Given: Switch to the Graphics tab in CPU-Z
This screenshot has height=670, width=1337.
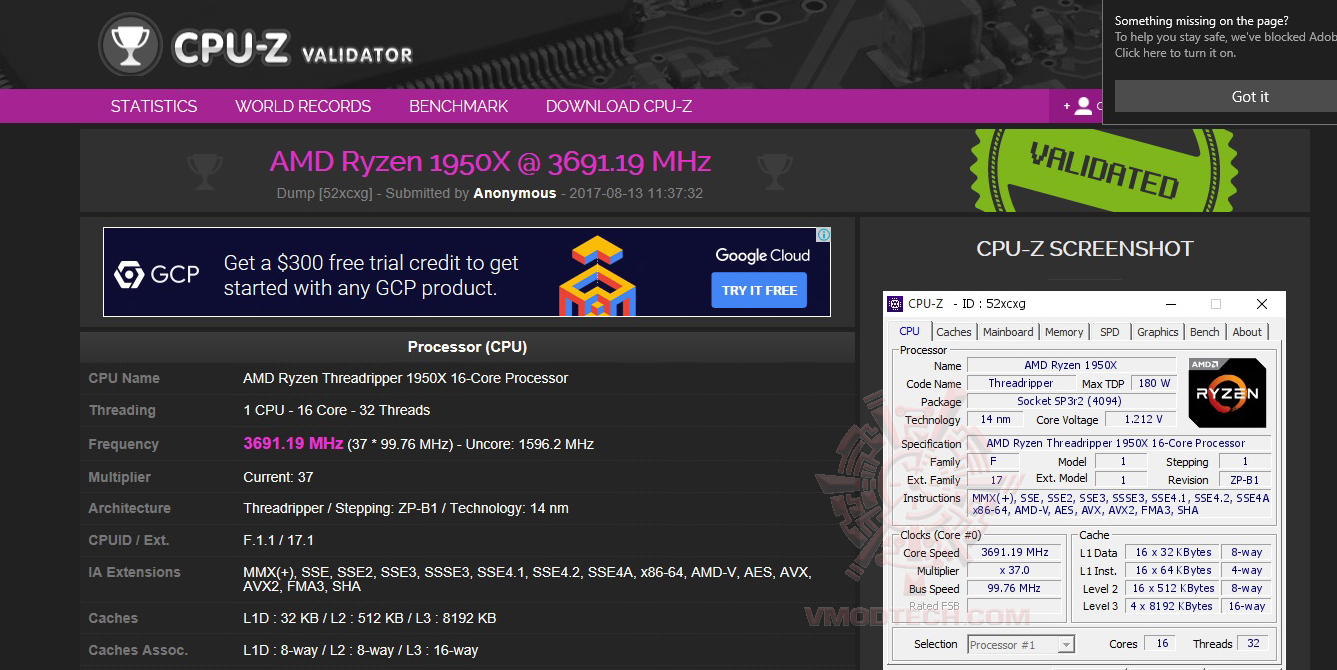Looking at the screenshot, I should coord(1157,331).
